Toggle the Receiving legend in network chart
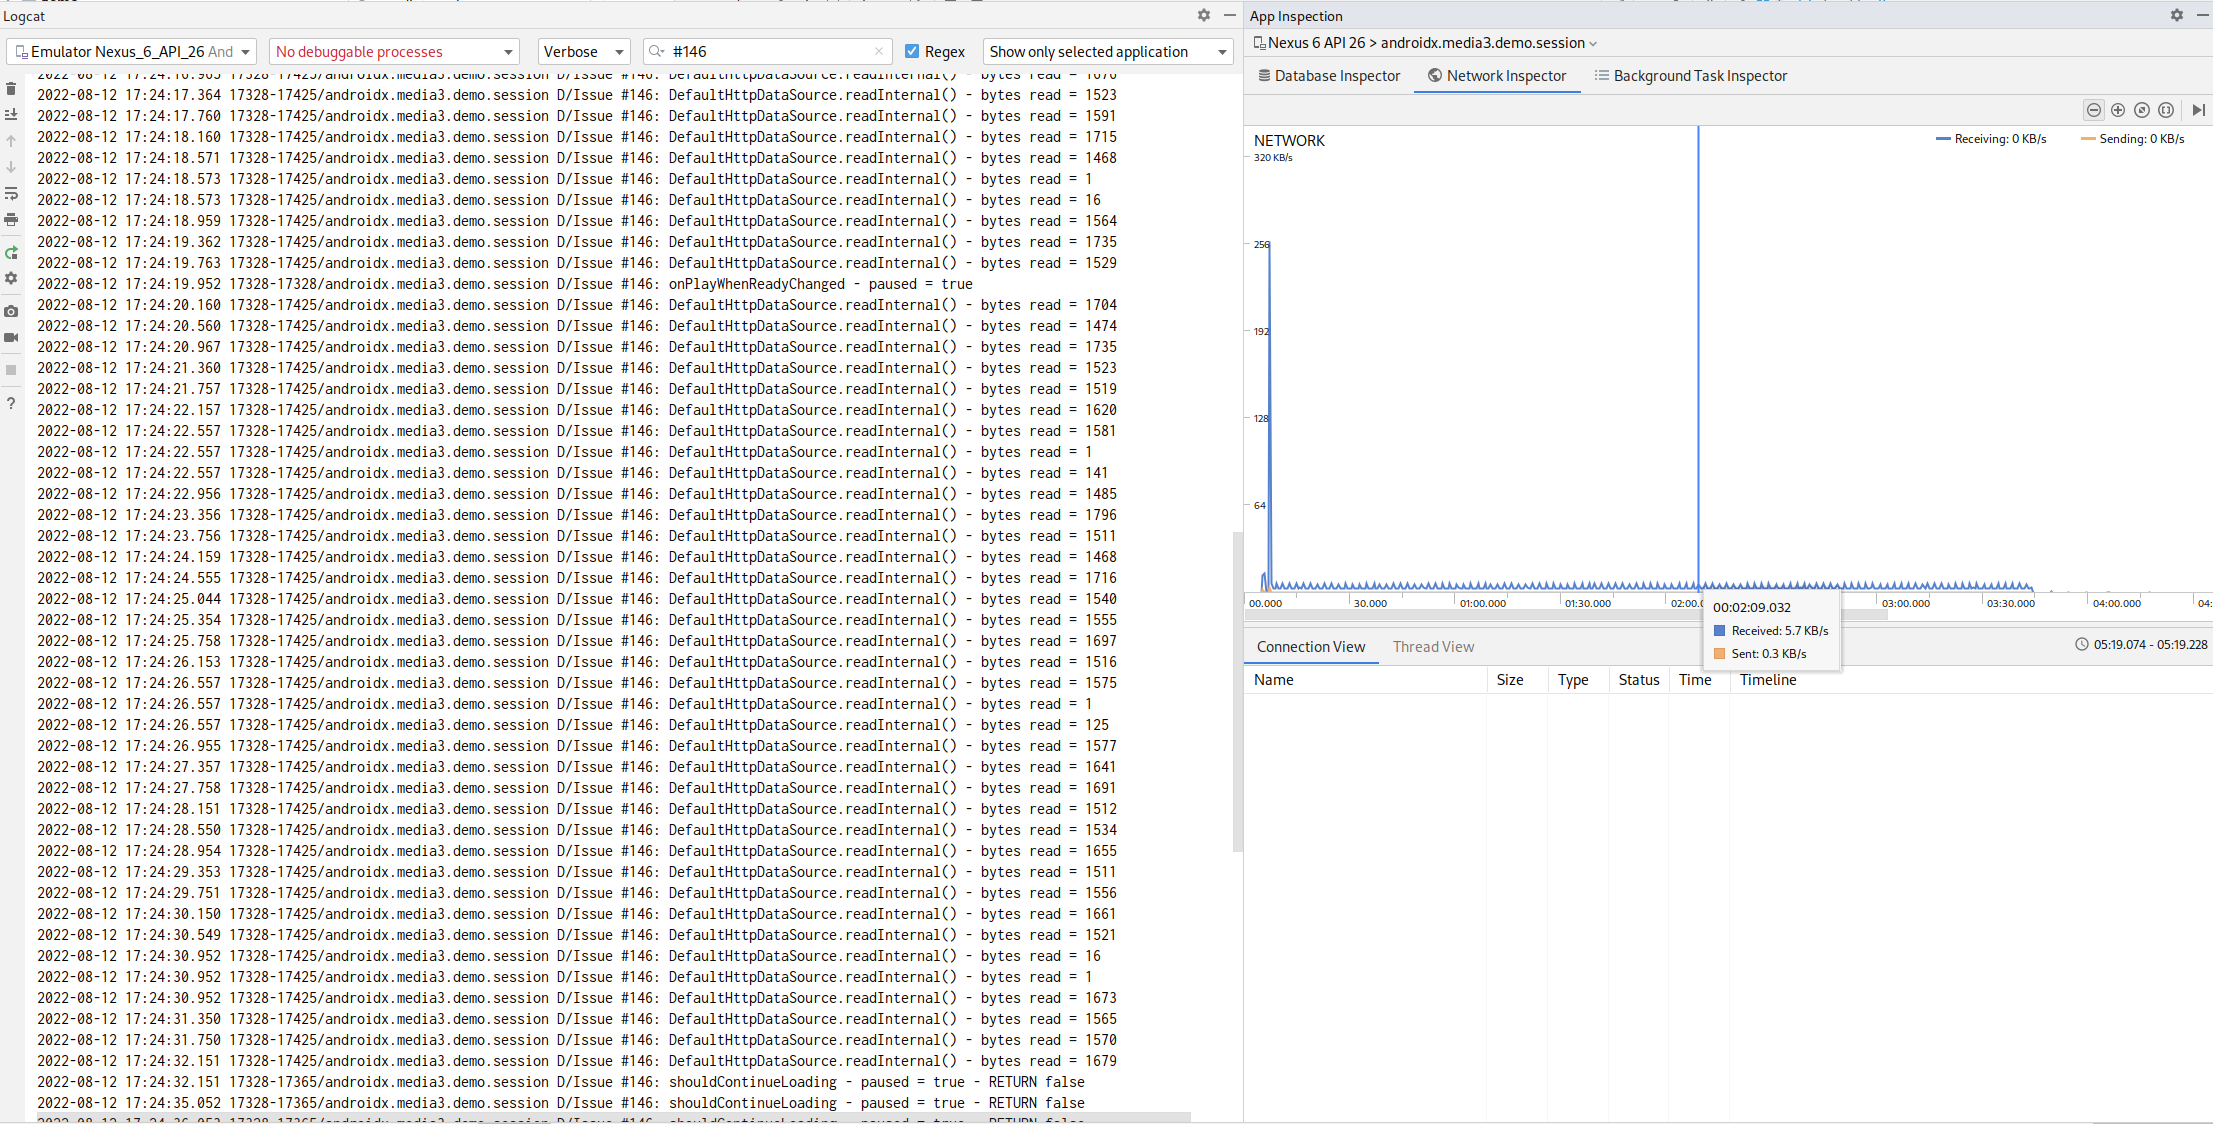Screen dimensions: 2213x1124 1991,139
